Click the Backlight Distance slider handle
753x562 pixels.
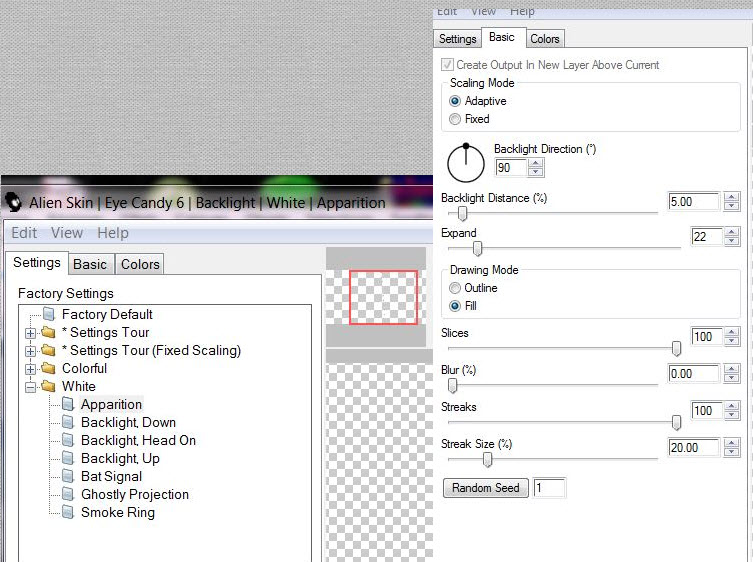(462, 213)
